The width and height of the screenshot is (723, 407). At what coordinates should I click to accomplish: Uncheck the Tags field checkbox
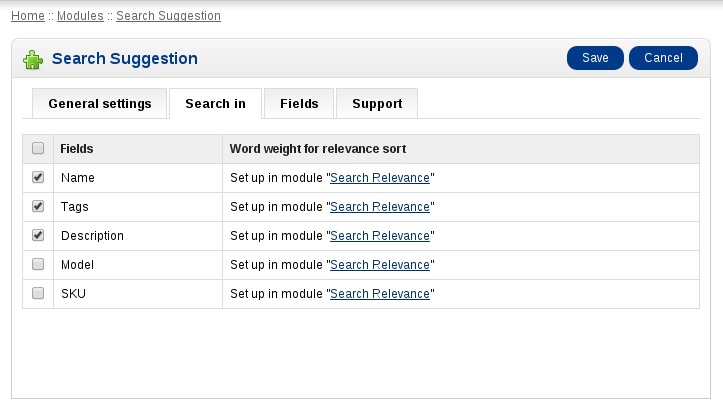click(x=38, y=206)
